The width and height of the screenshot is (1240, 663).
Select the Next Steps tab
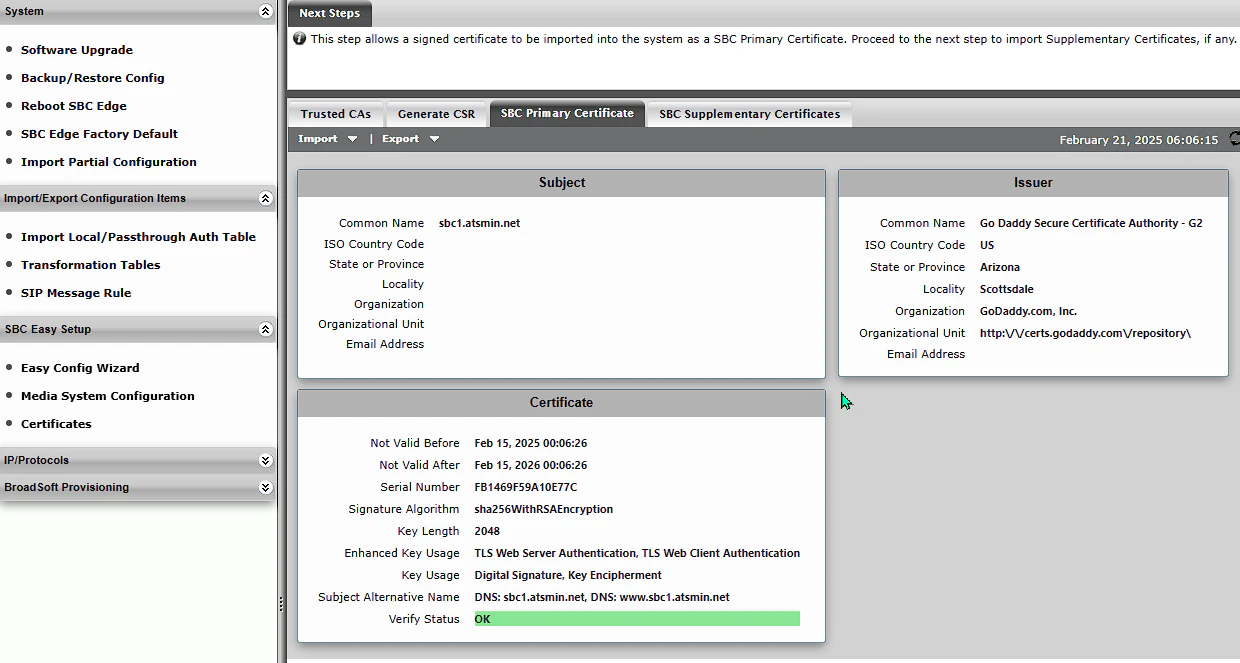point(330,13)
